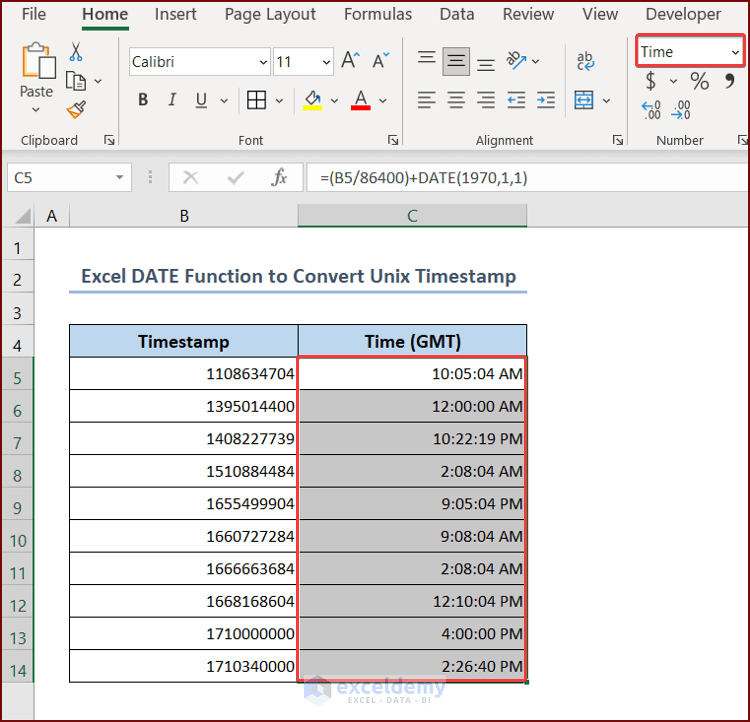Click Wrap Text icon
The height and width of the screenshot is (722, 750).
pos(585,61)
